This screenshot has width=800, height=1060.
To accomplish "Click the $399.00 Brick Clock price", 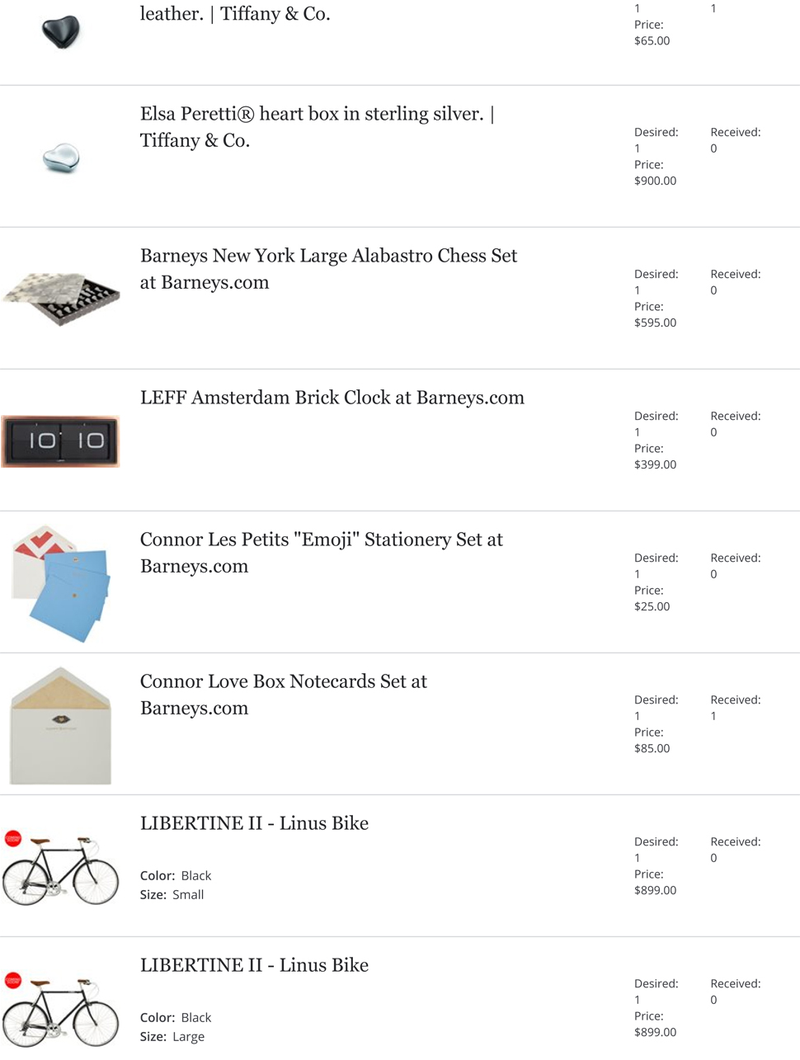I will tap(655, 464).
